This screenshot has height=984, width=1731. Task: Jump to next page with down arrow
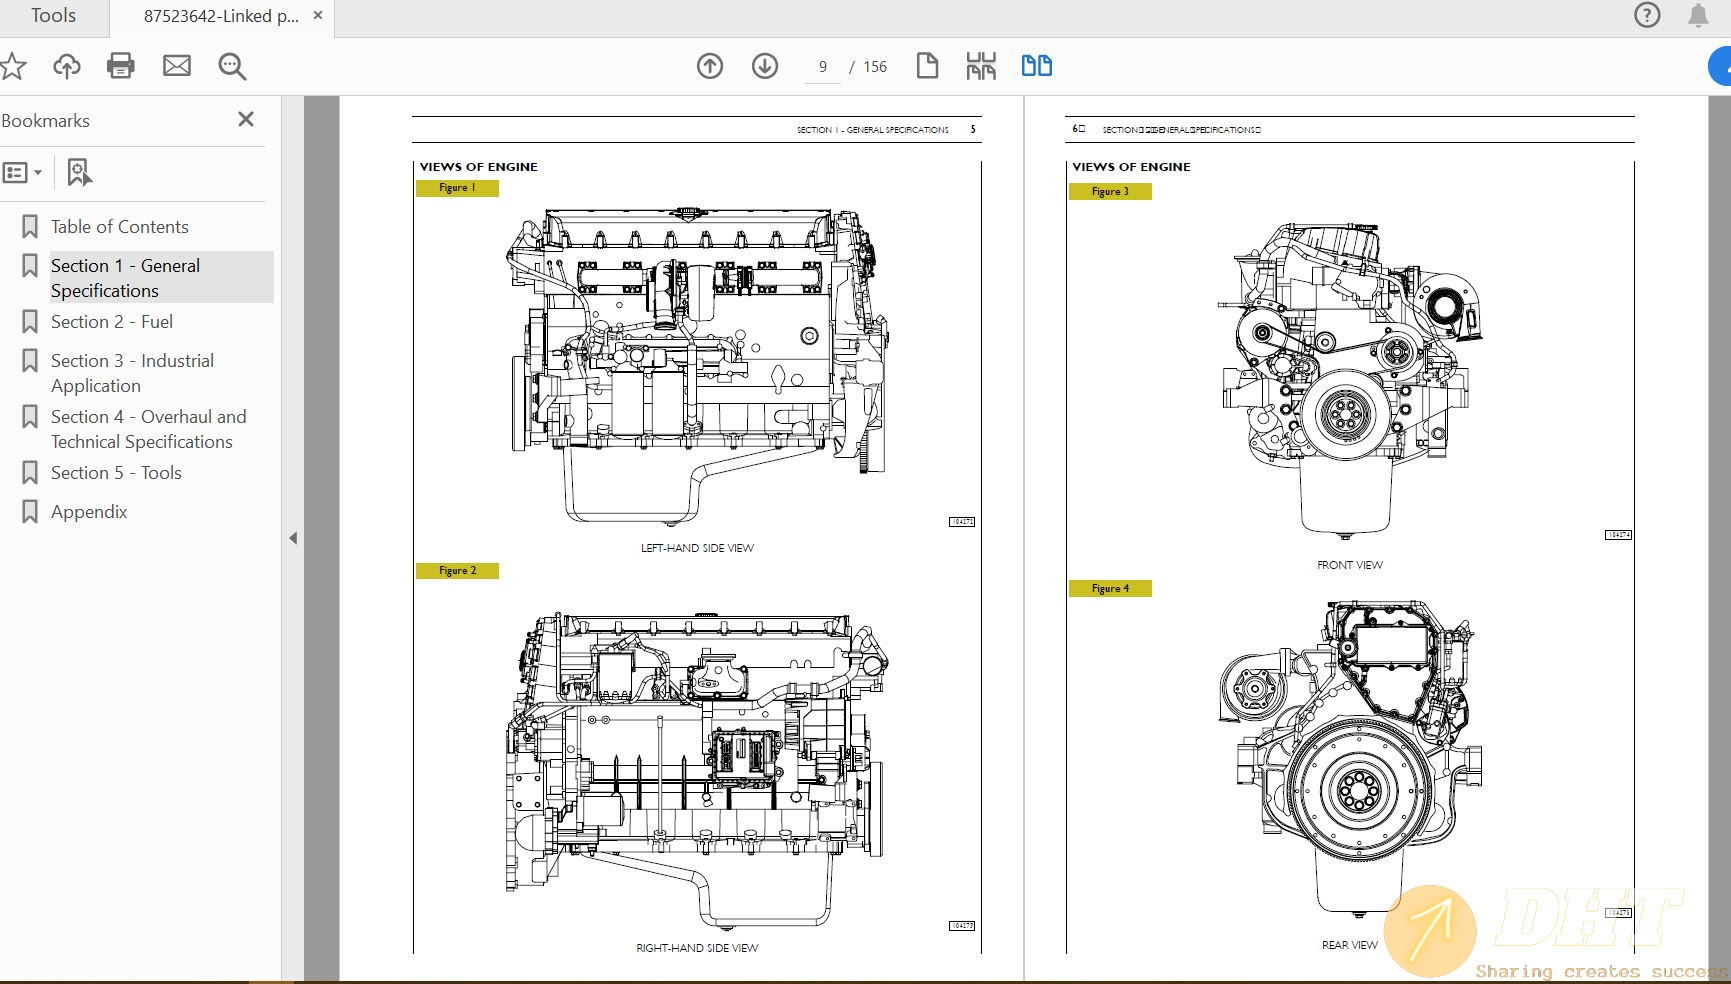pos(764,66)
